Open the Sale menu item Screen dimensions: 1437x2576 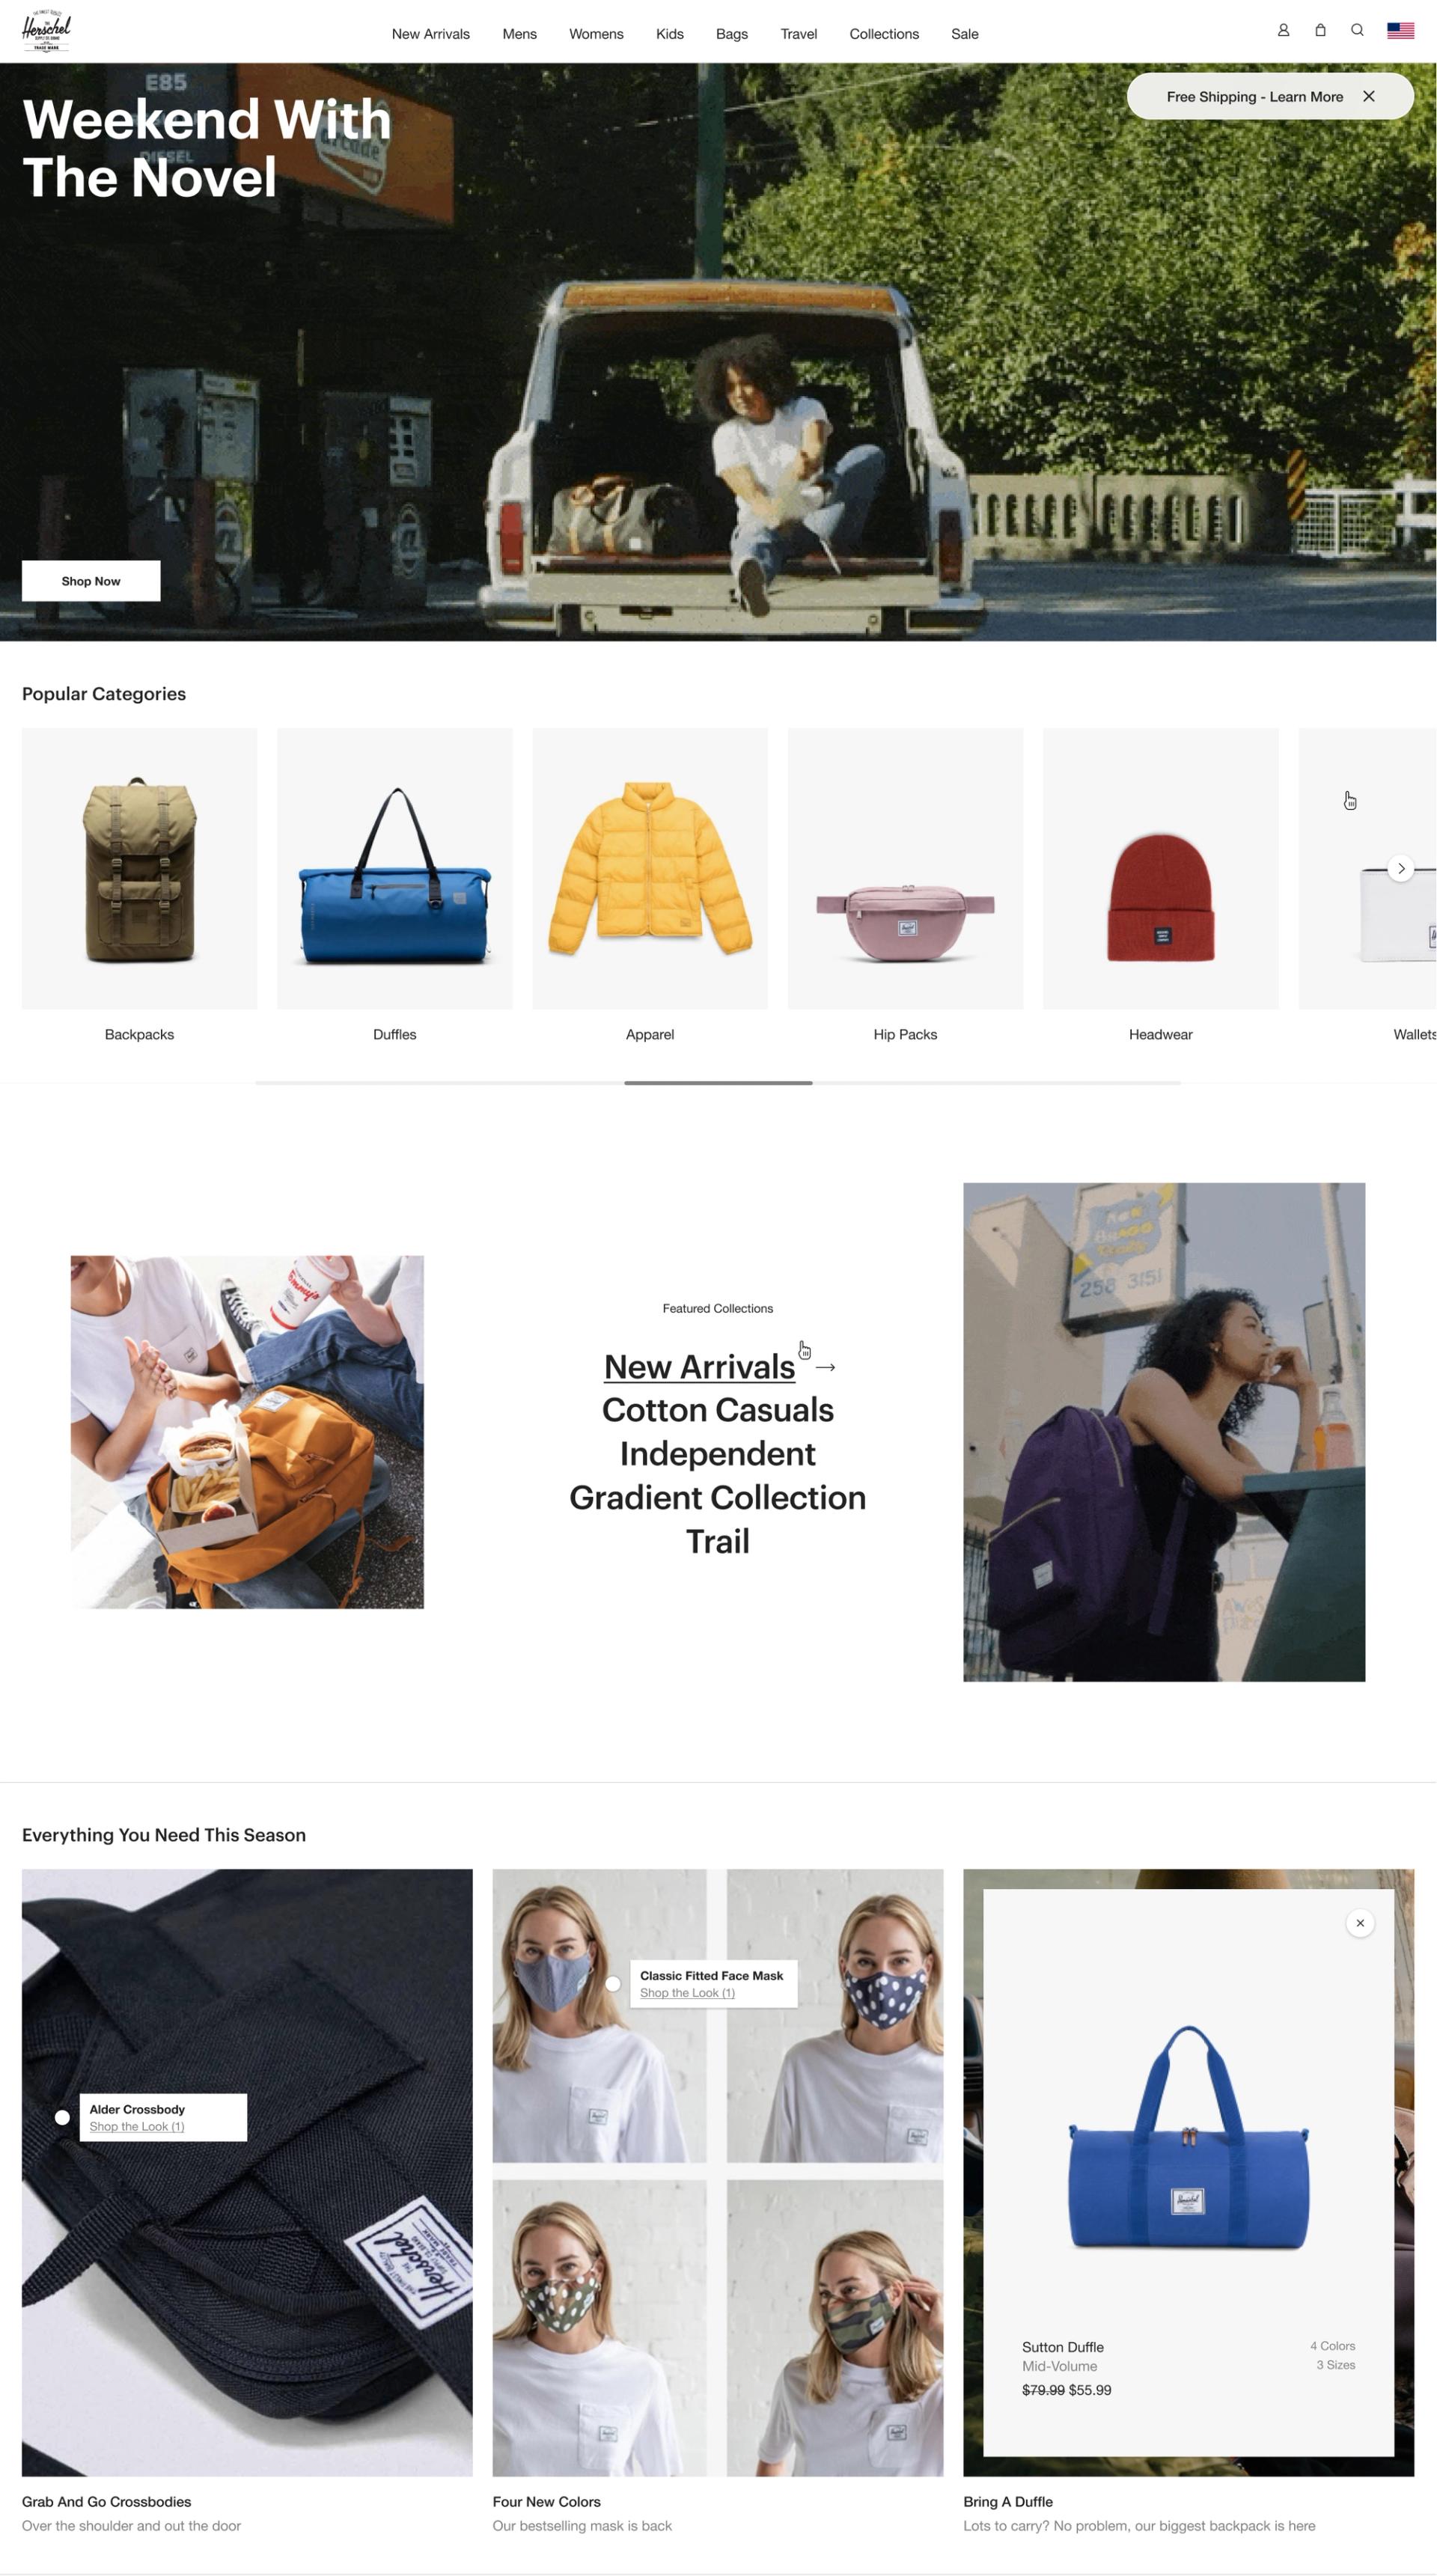pyautogui.click(x=964, y=34)
